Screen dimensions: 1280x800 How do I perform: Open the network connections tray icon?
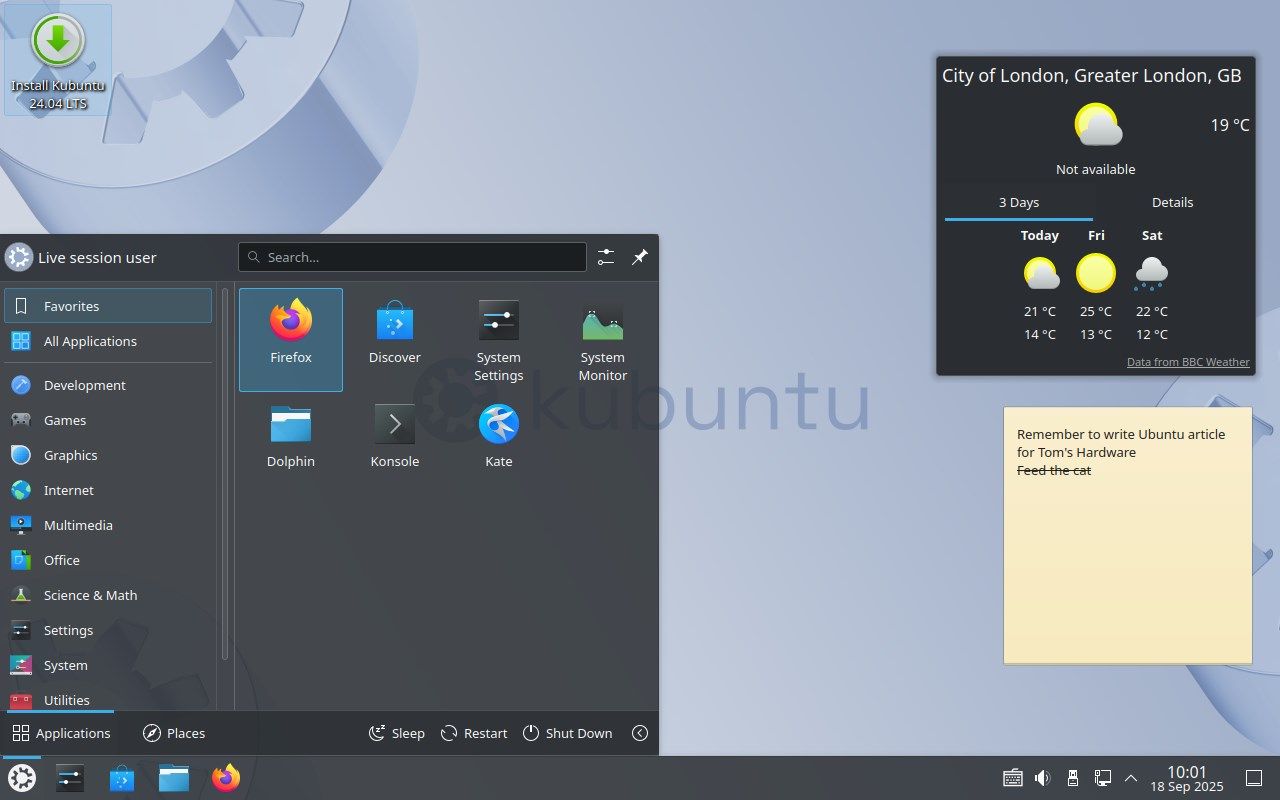1103,778
